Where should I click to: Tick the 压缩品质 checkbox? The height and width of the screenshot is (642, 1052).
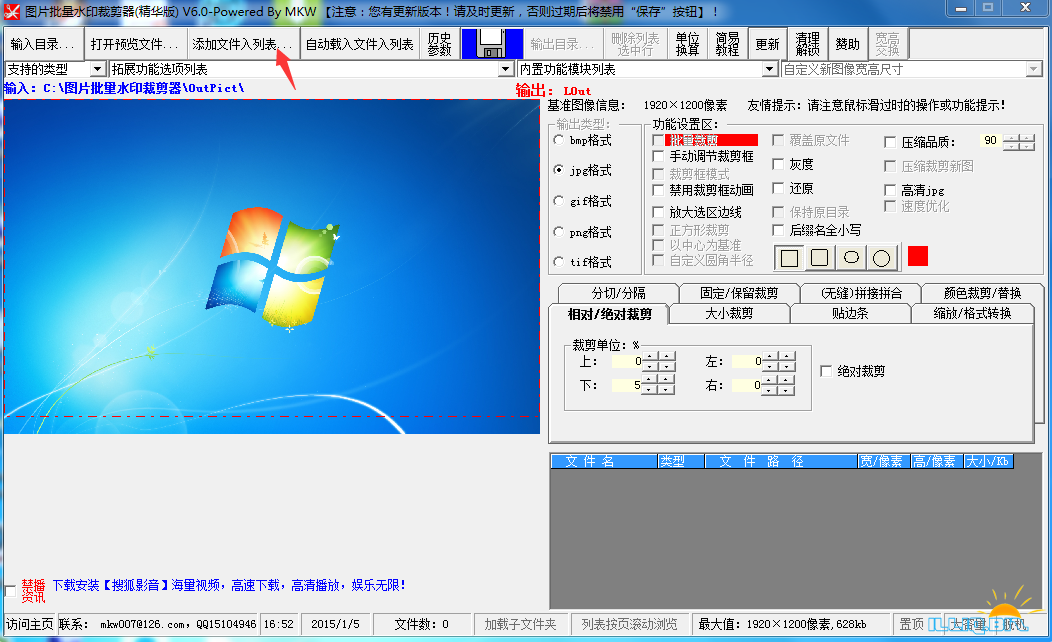click(890, 142)
